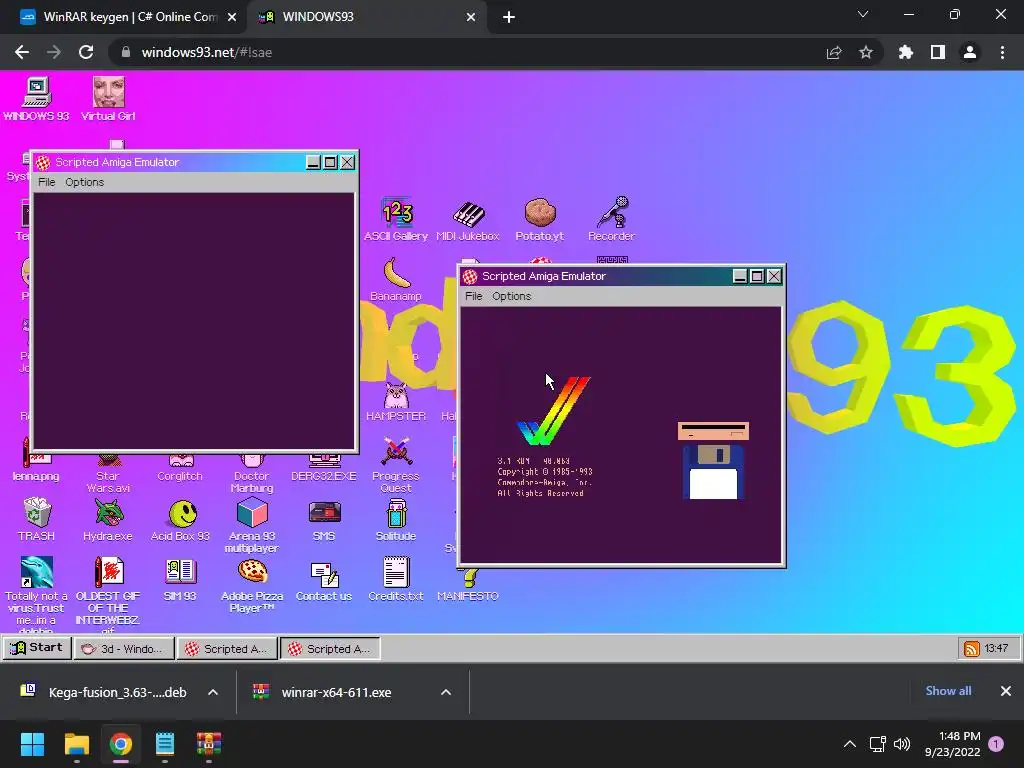Toggle the Chrome side panel icon
The height and width of the screenshot is (768, 1024).
938,52
